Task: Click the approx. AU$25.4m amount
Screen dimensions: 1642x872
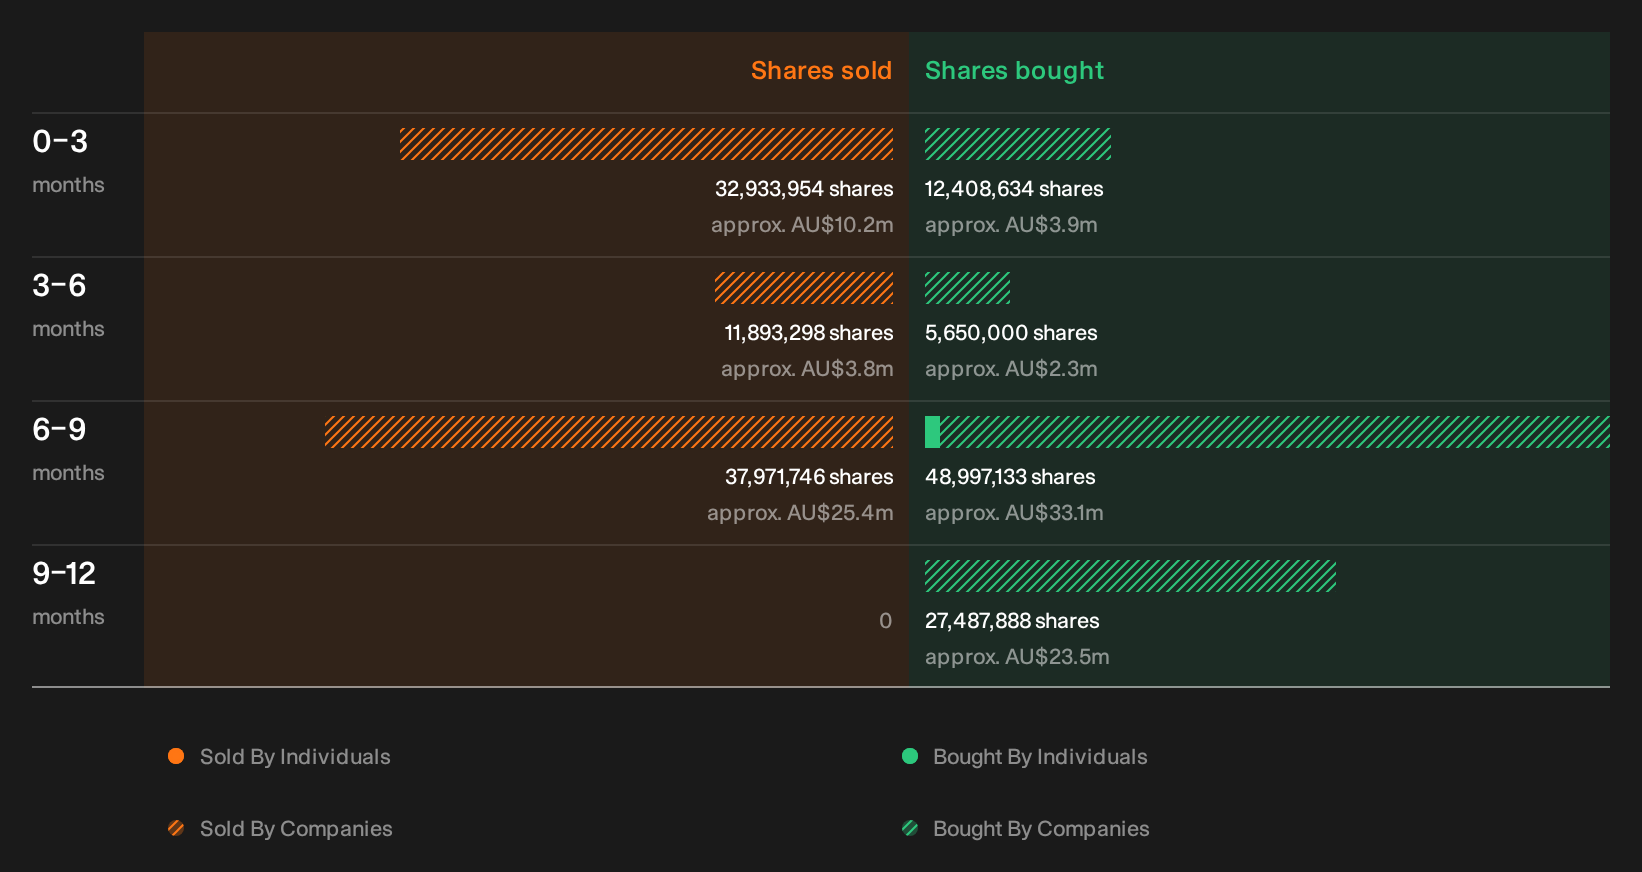Action: click(800, 513)
